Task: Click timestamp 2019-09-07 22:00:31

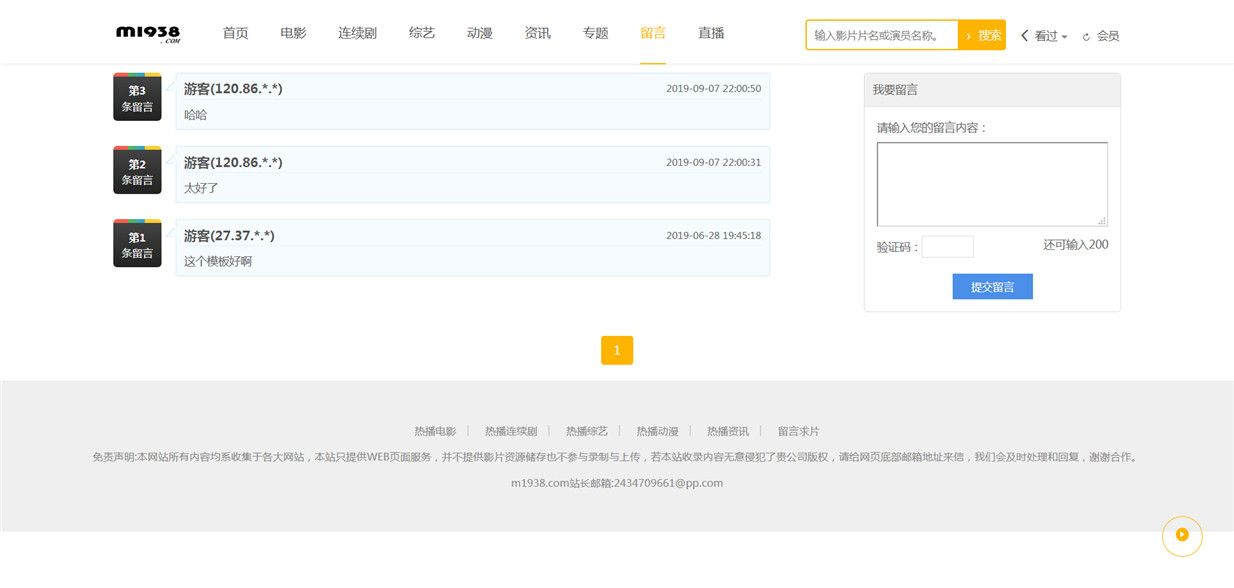Action: coord(714,162)
